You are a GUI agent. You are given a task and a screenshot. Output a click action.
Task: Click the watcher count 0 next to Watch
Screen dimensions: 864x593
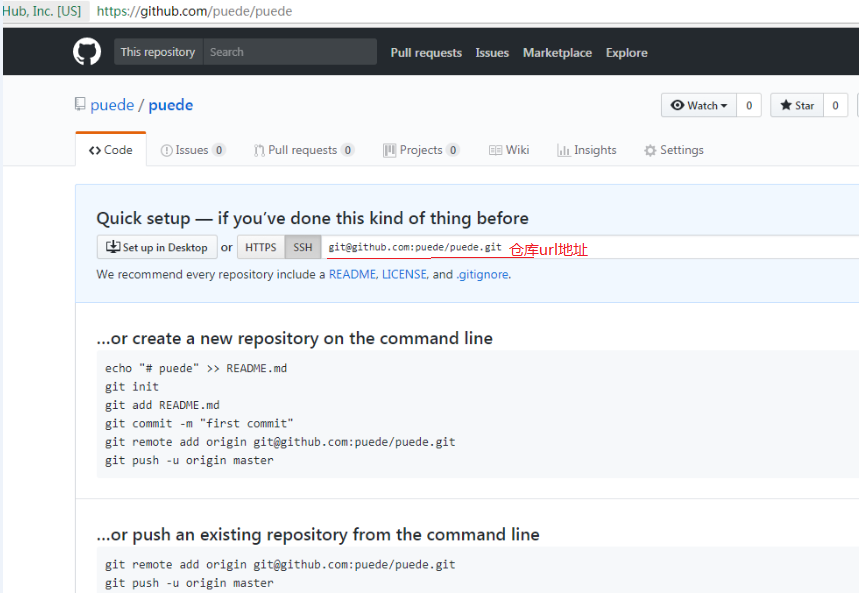pos(749,105)
